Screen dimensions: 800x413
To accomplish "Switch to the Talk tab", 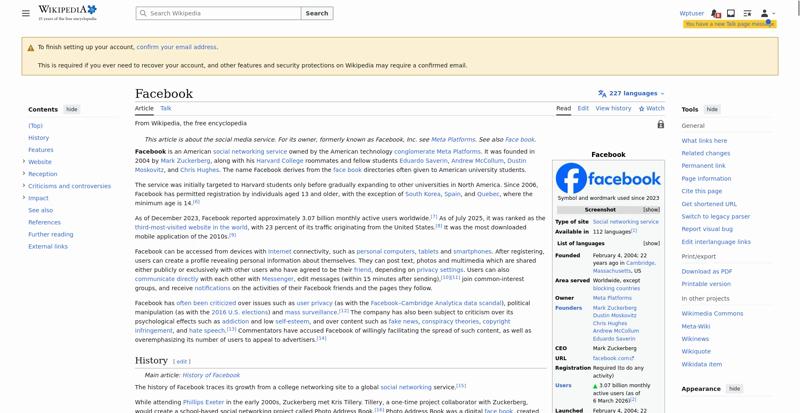I will (x=166, y=108).
